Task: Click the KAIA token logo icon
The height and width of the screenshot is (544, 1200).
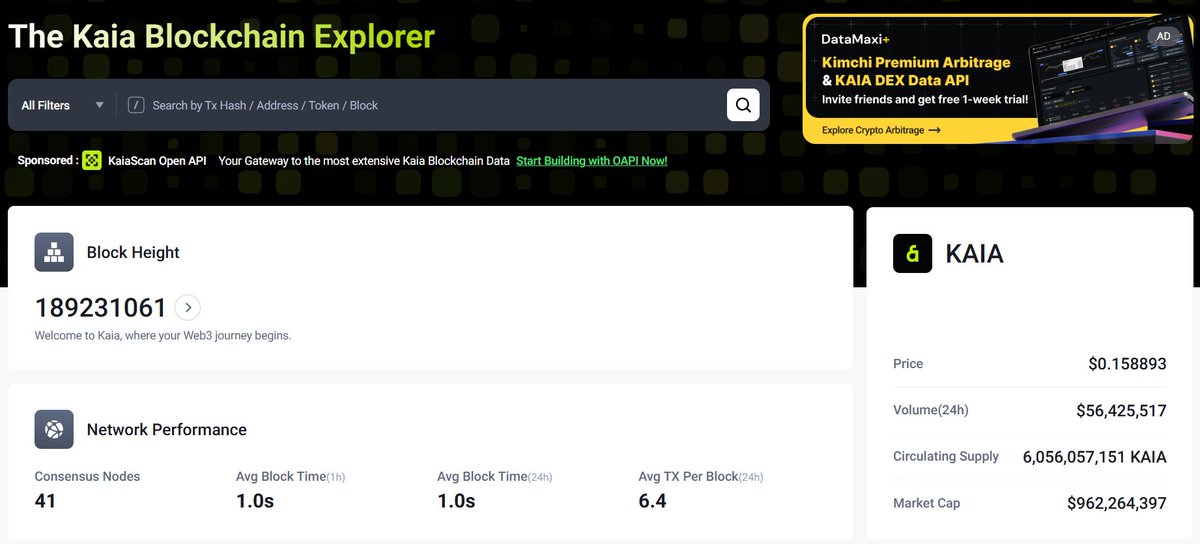Action: (x=912, y=254)
